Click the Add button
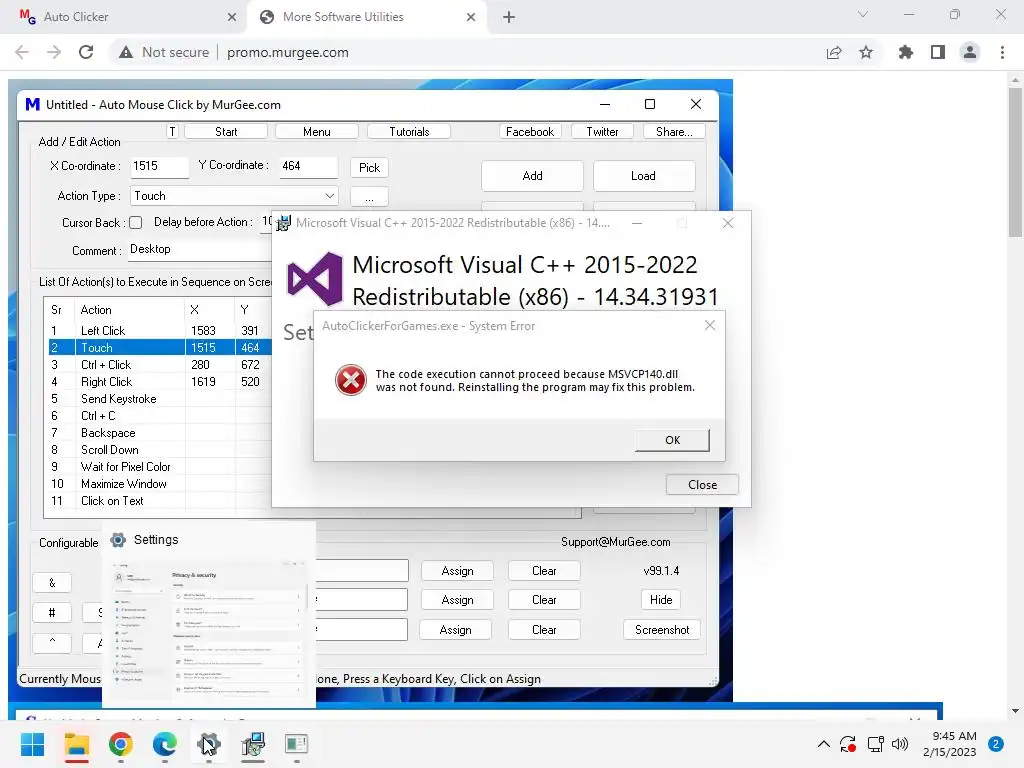The width and height of the screenshot is (1024, 768). tap(532, 176)
